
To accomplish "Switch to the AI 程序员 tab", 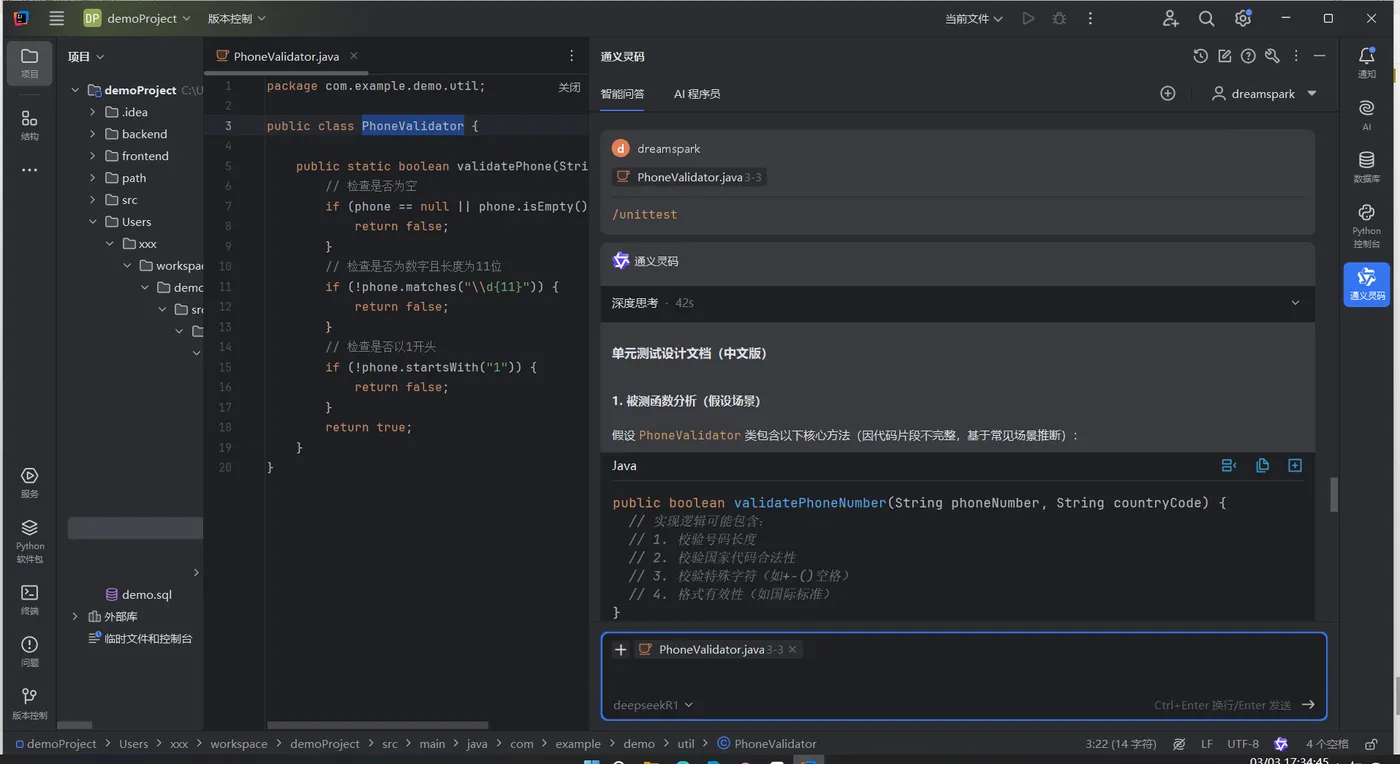I will [x=697, y=94].
